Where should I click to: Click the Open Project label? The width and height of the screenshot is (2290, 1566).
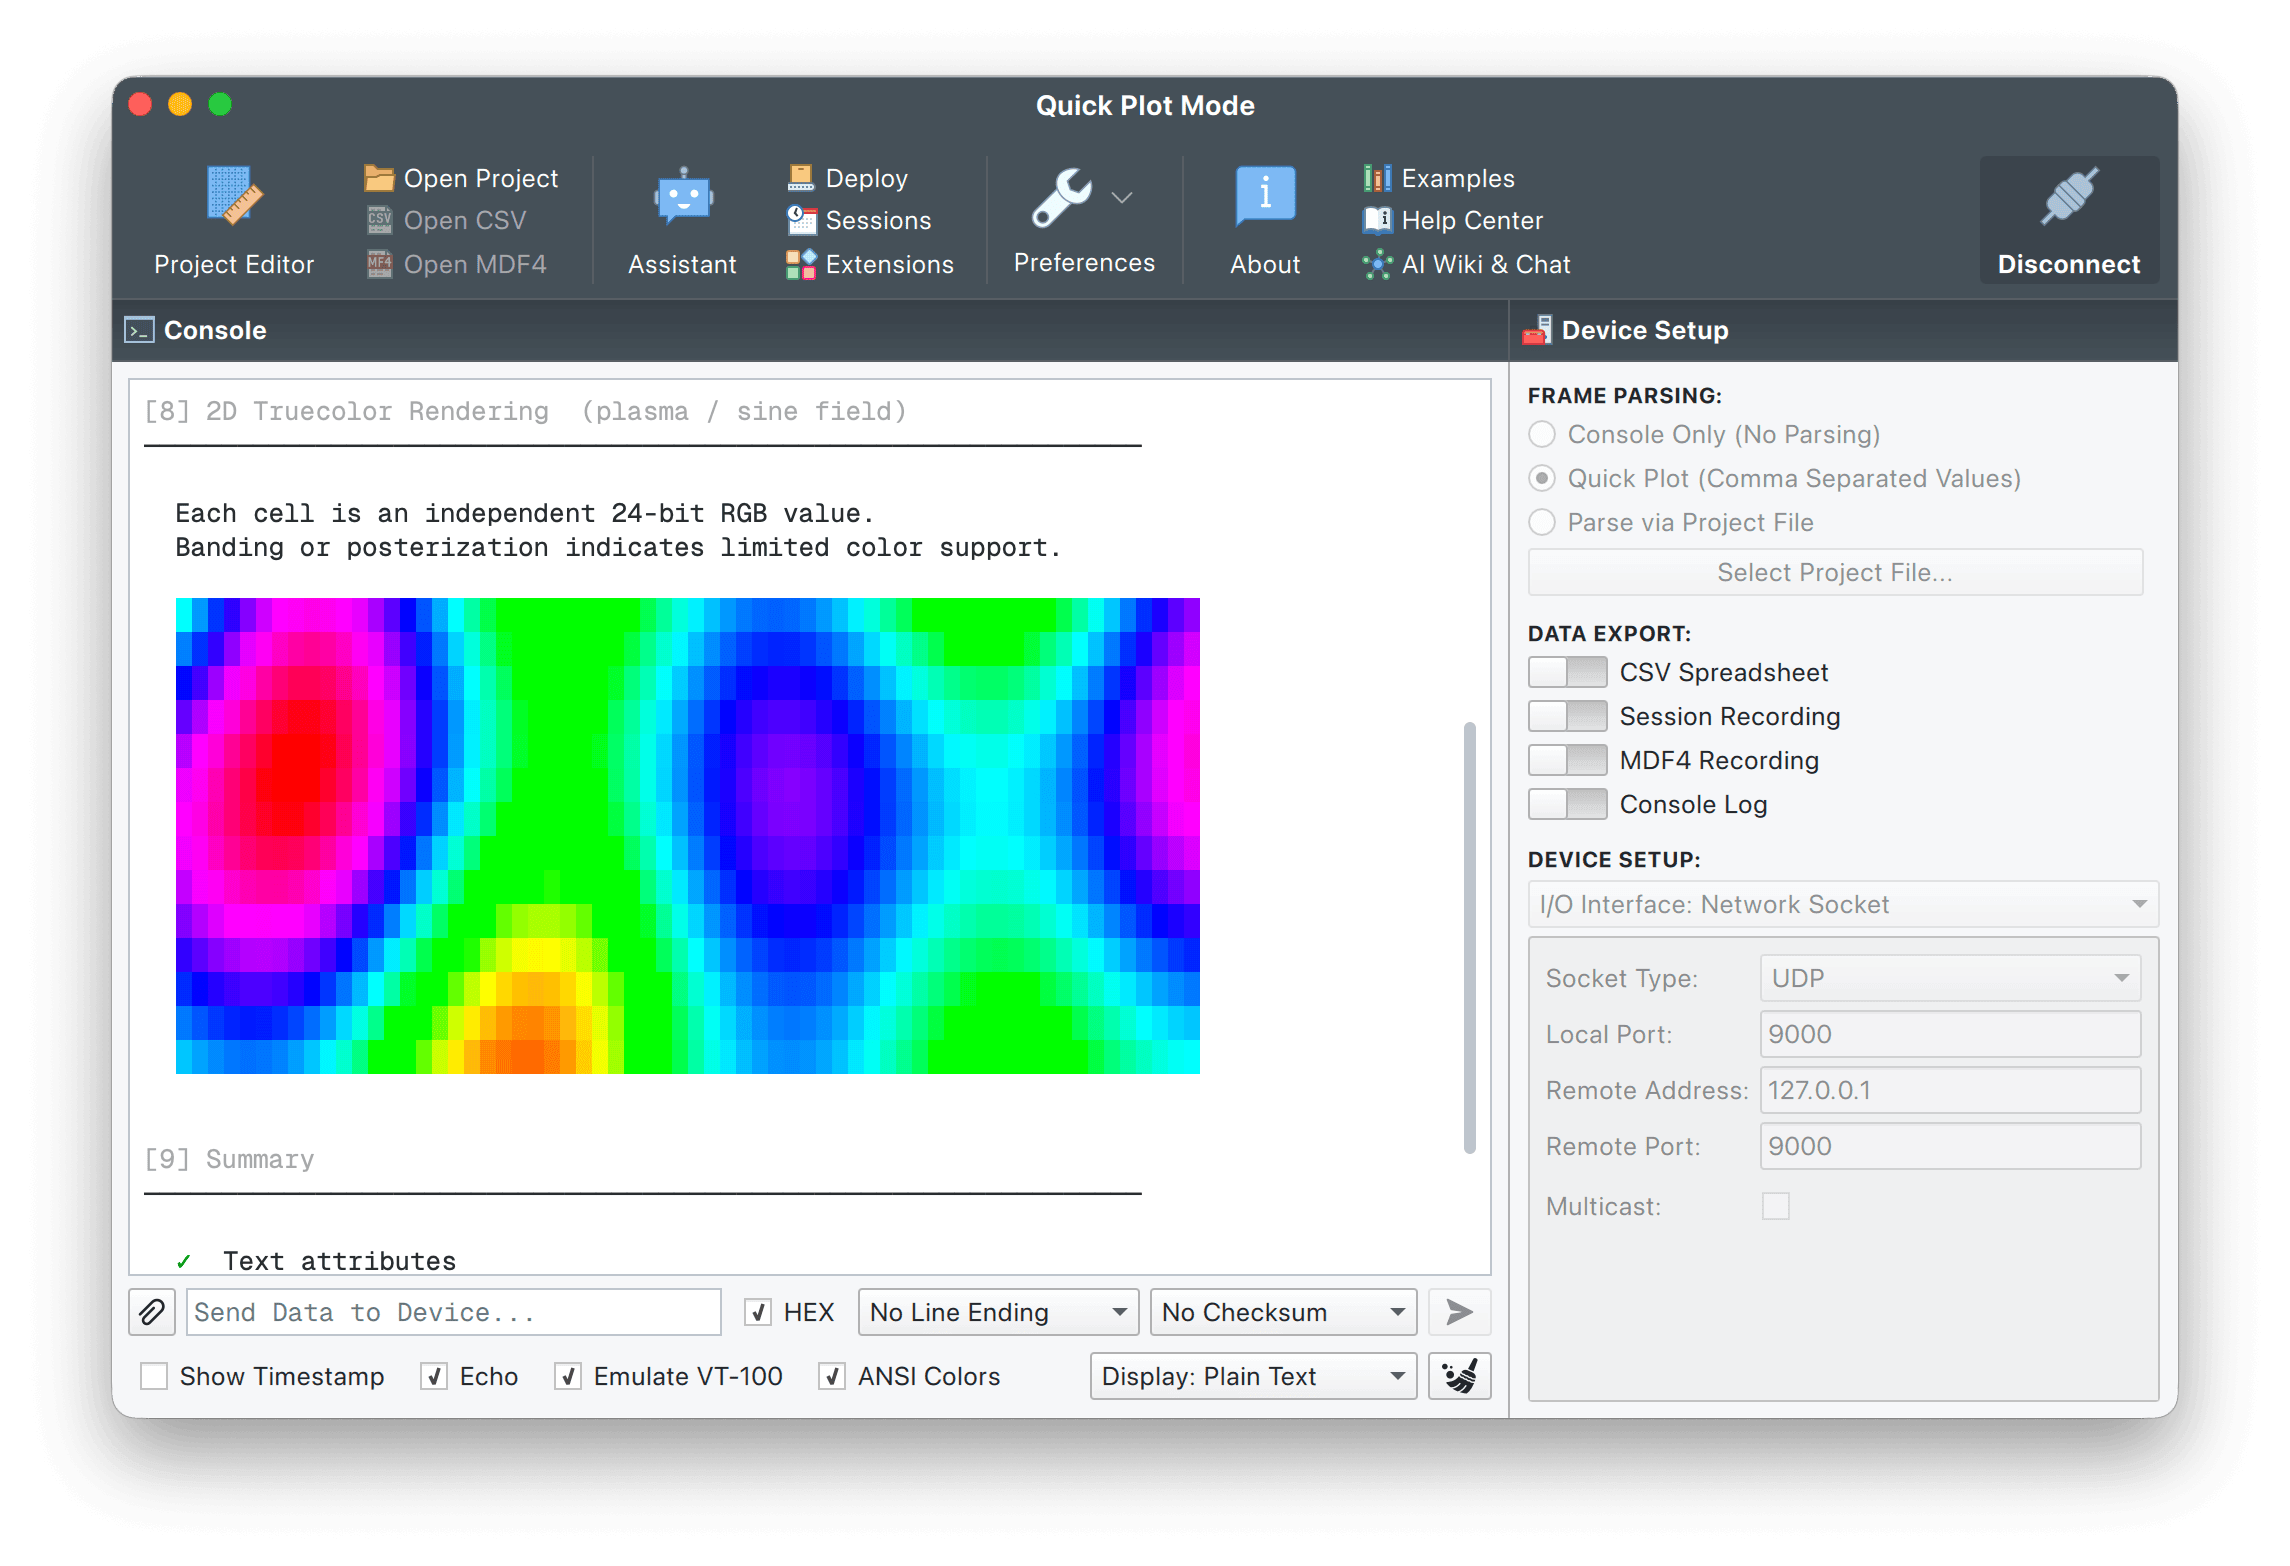coord(481,178)
